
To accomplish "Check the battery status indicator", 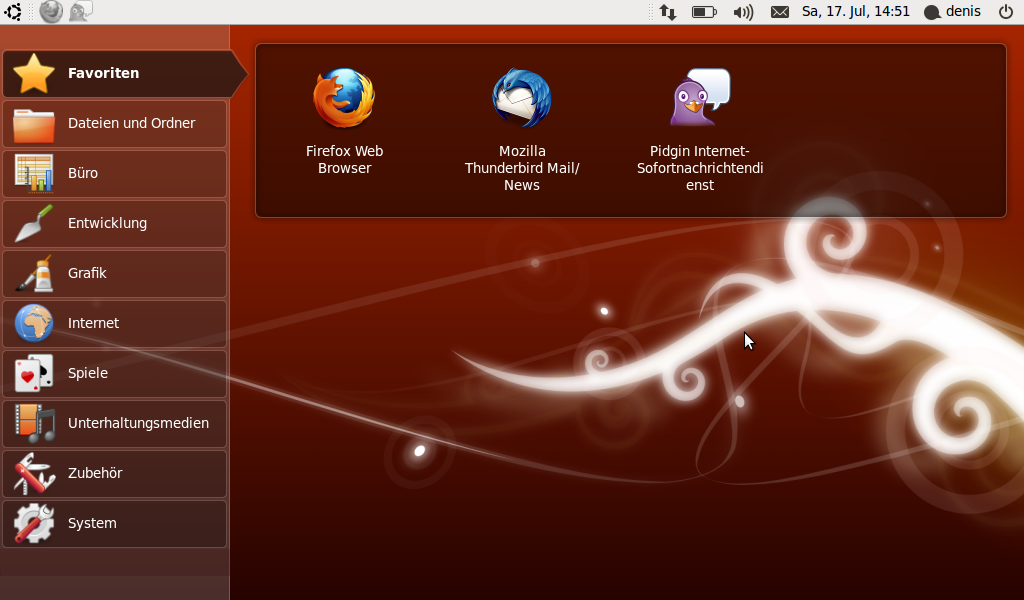I will [704, 12].
